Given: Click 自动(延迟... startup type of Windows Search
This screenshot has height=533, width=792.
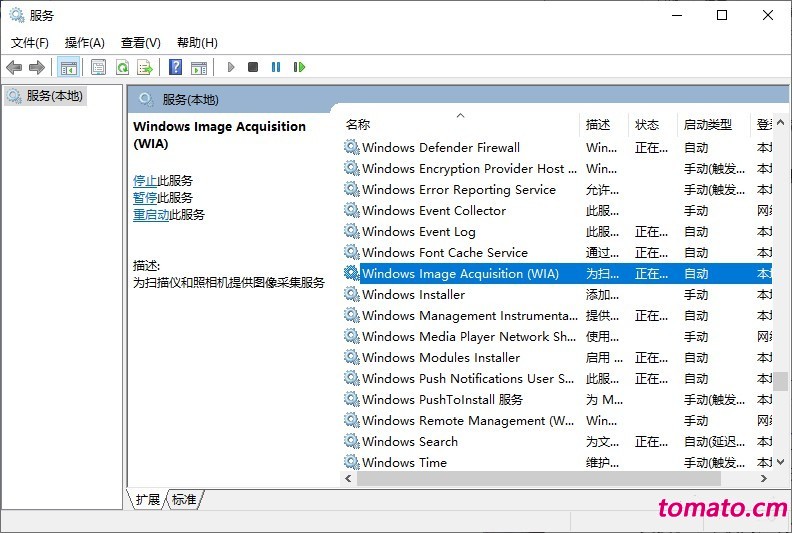Looking at the screenshot, I should [714, 441].
